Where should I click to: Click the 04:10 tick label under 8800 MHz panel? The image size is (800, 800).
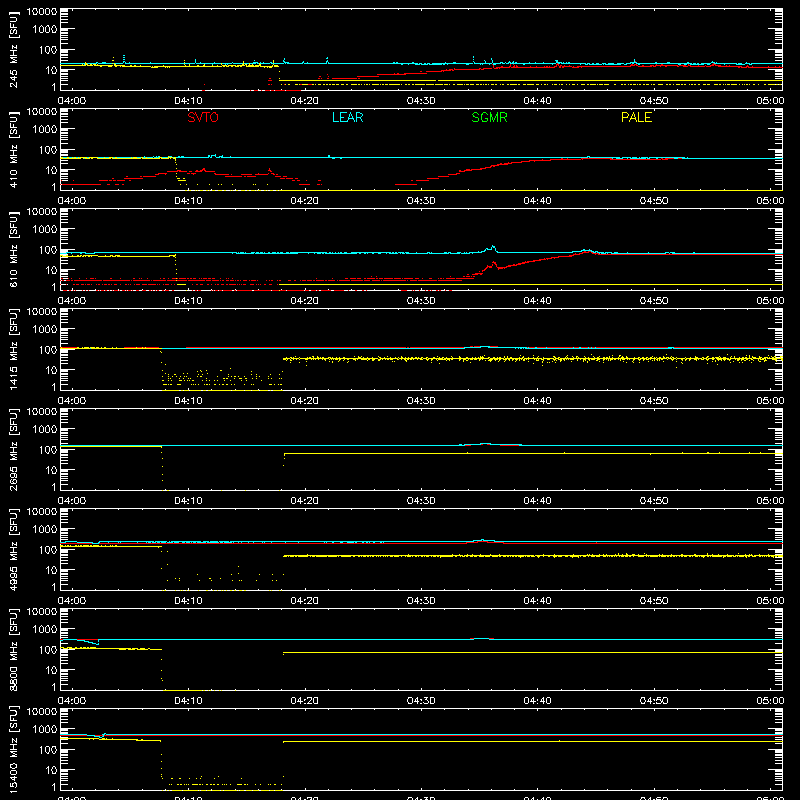[x=188, y=701]
